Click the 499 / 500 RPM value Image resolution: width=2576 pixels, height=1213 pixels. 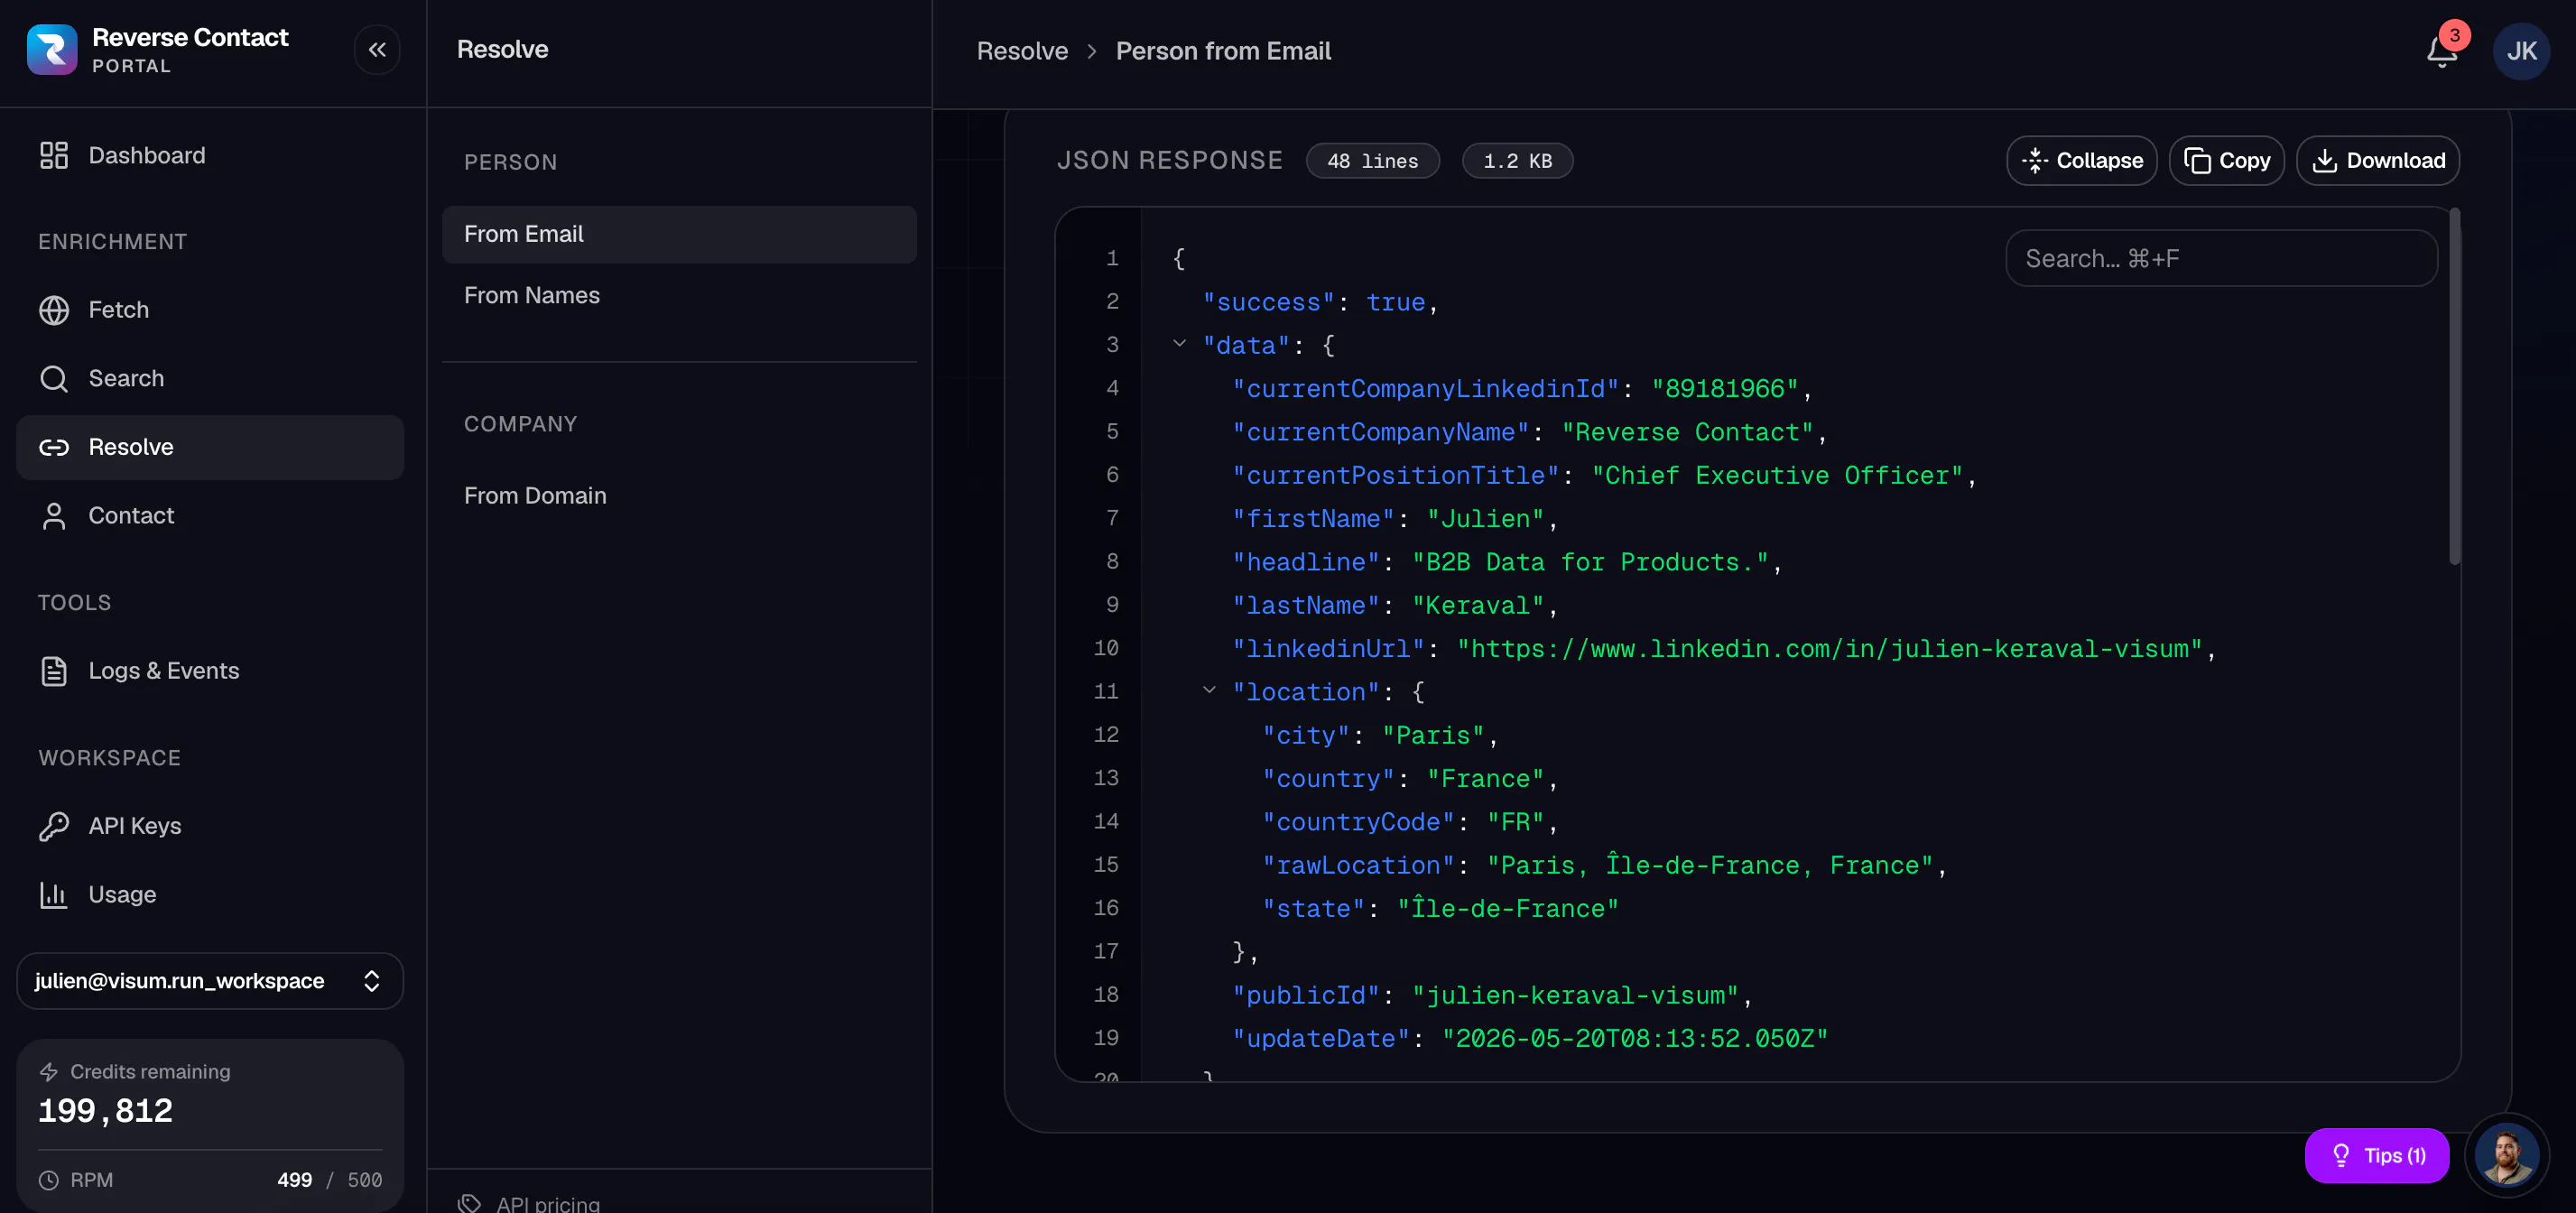(x=329, y=1180)
